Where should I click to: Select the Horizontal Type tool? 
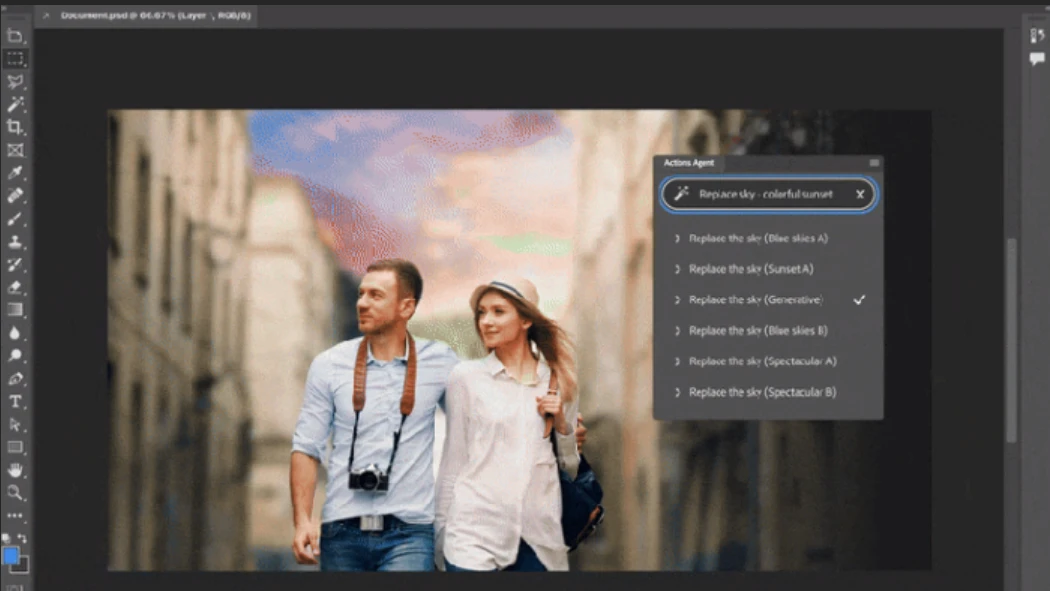click(15, 402)
